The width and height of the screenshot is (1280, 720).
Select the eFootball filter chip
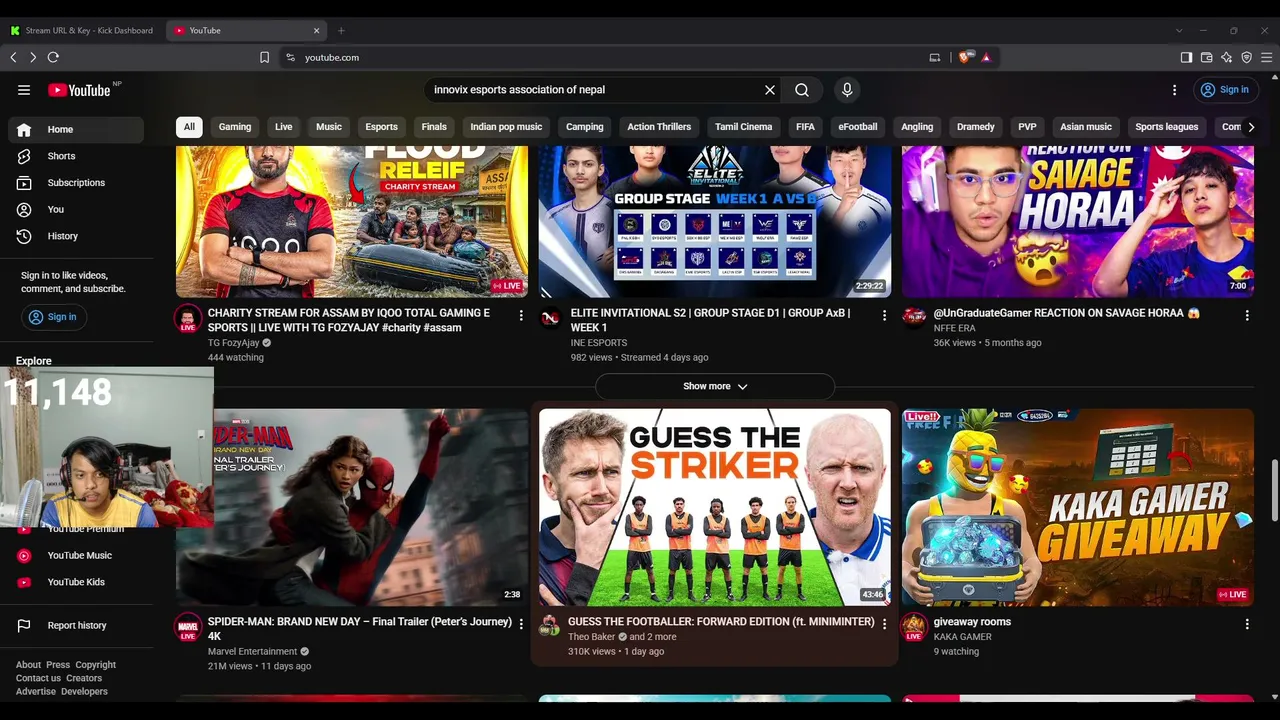858,127
